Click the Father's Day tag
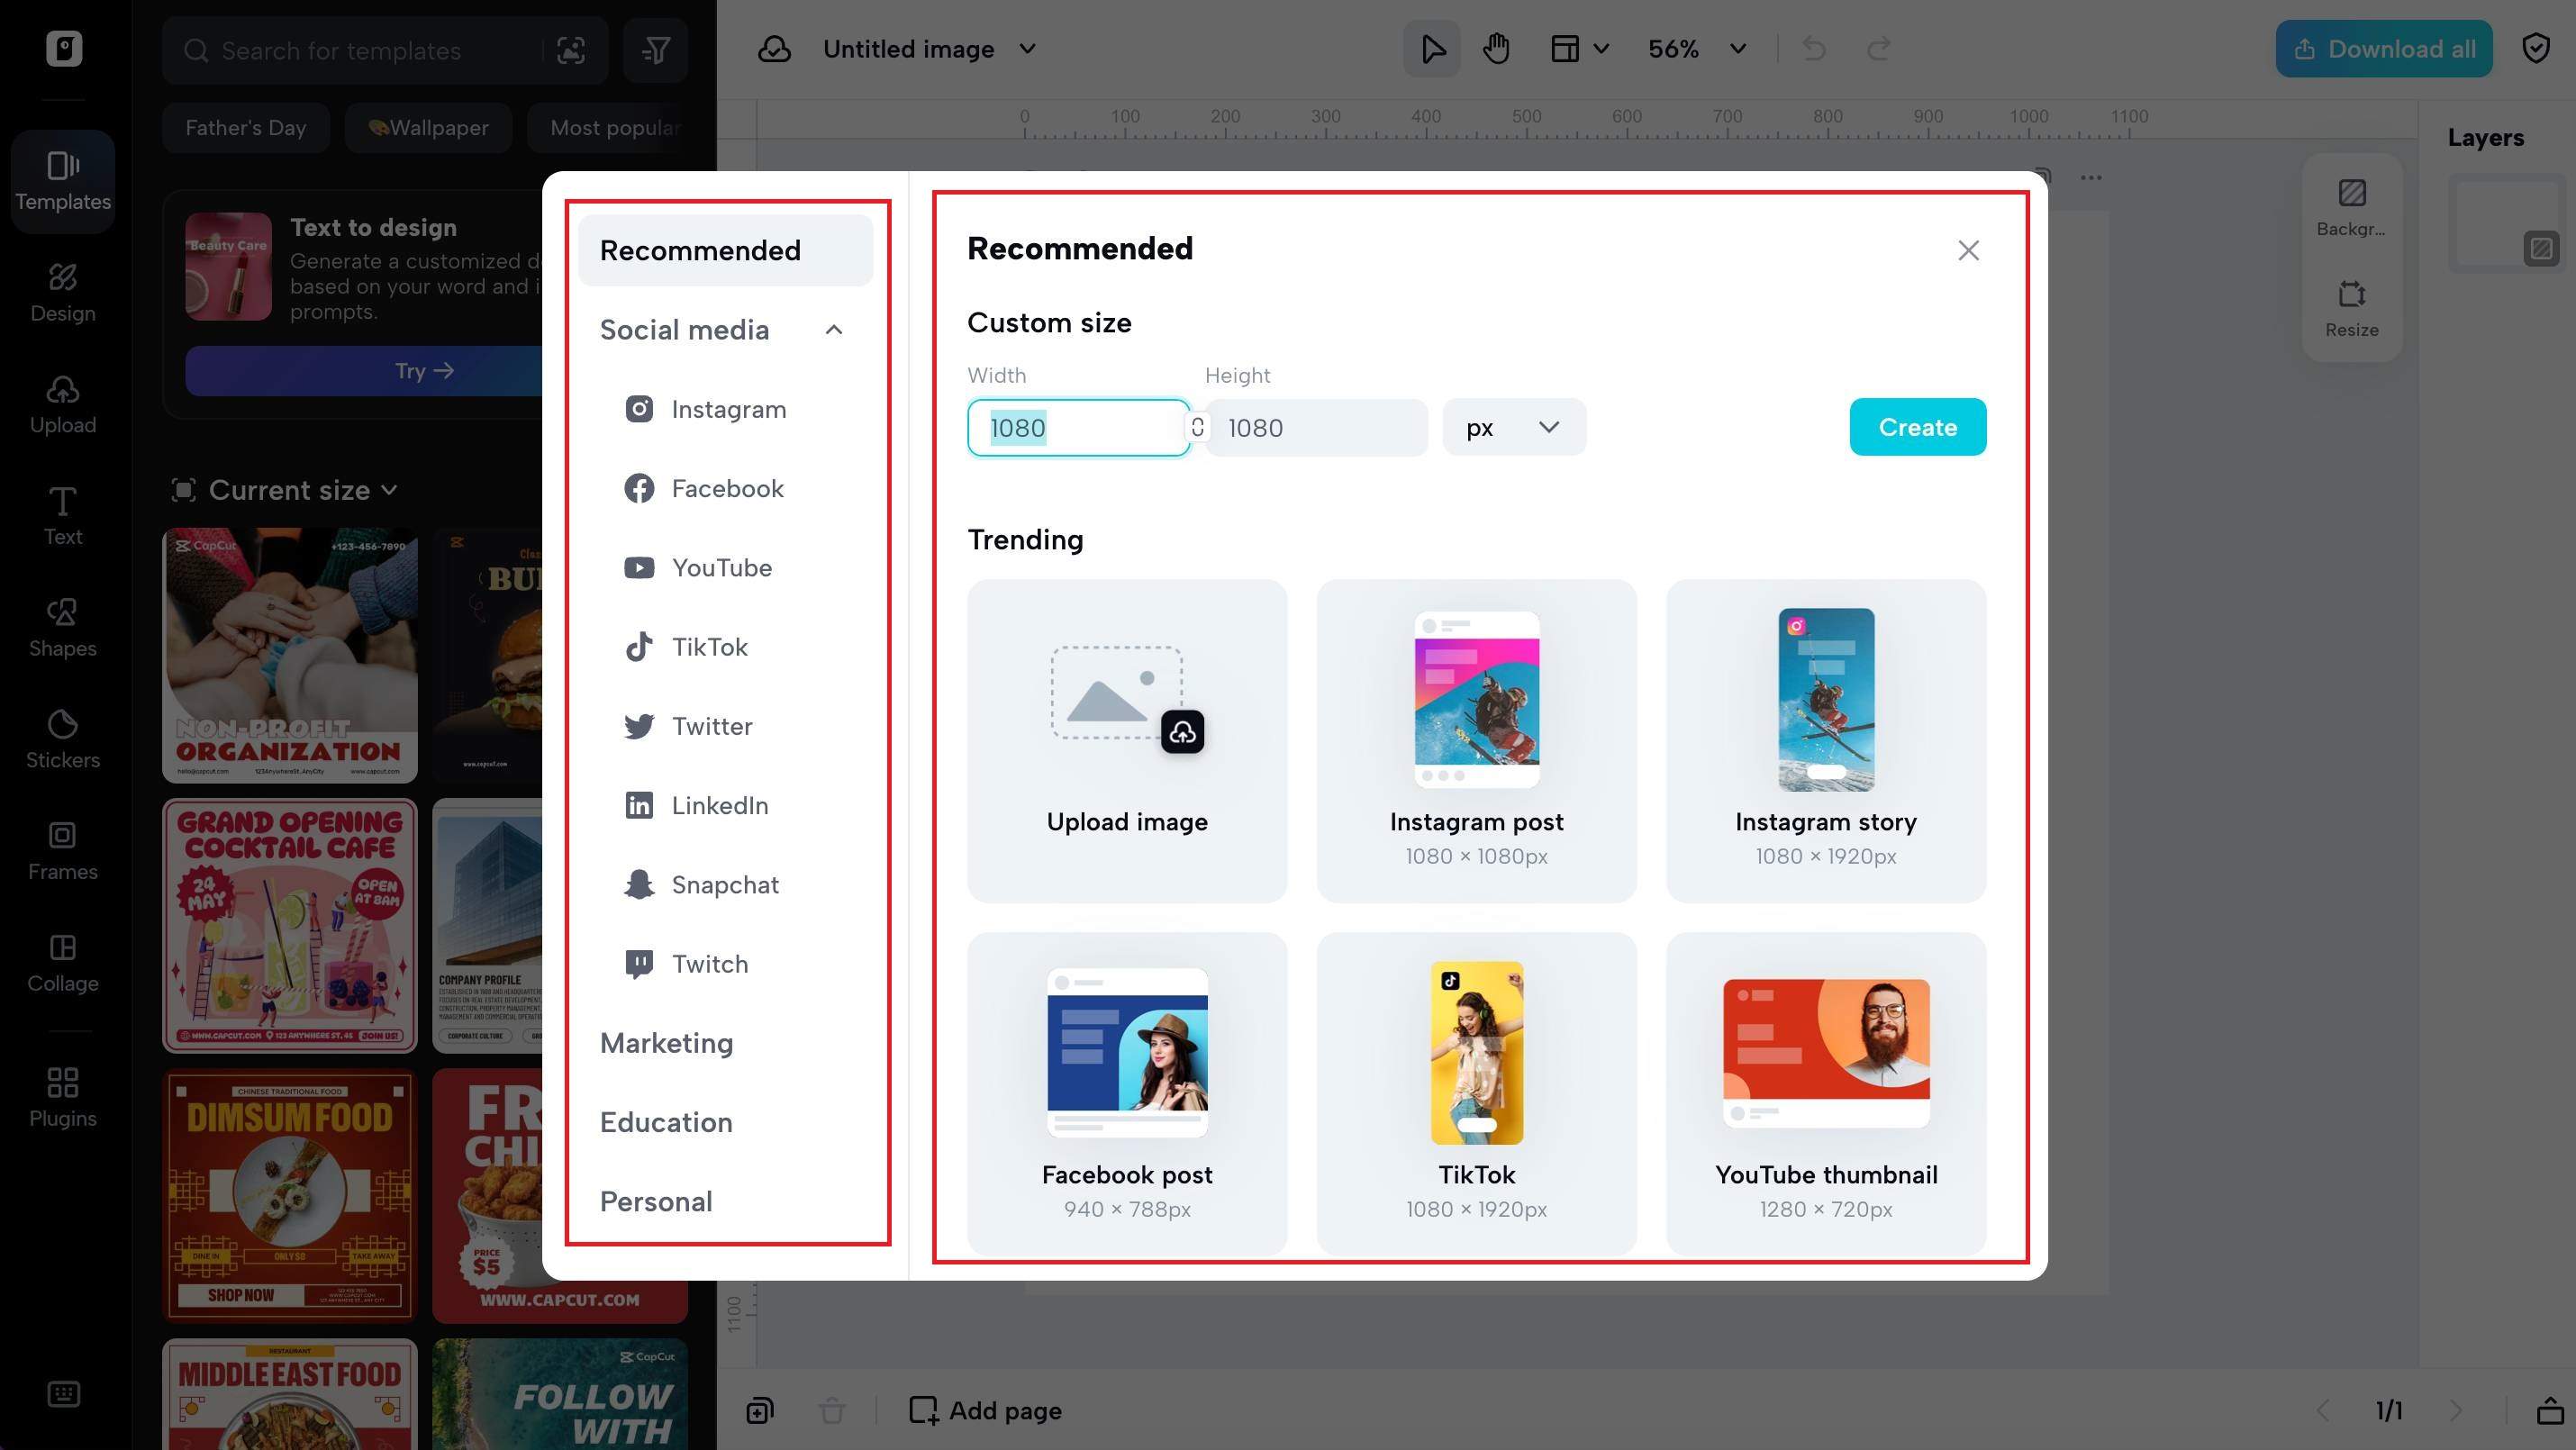Viewport: 2576px width, 1450px height. click(246, 128)
